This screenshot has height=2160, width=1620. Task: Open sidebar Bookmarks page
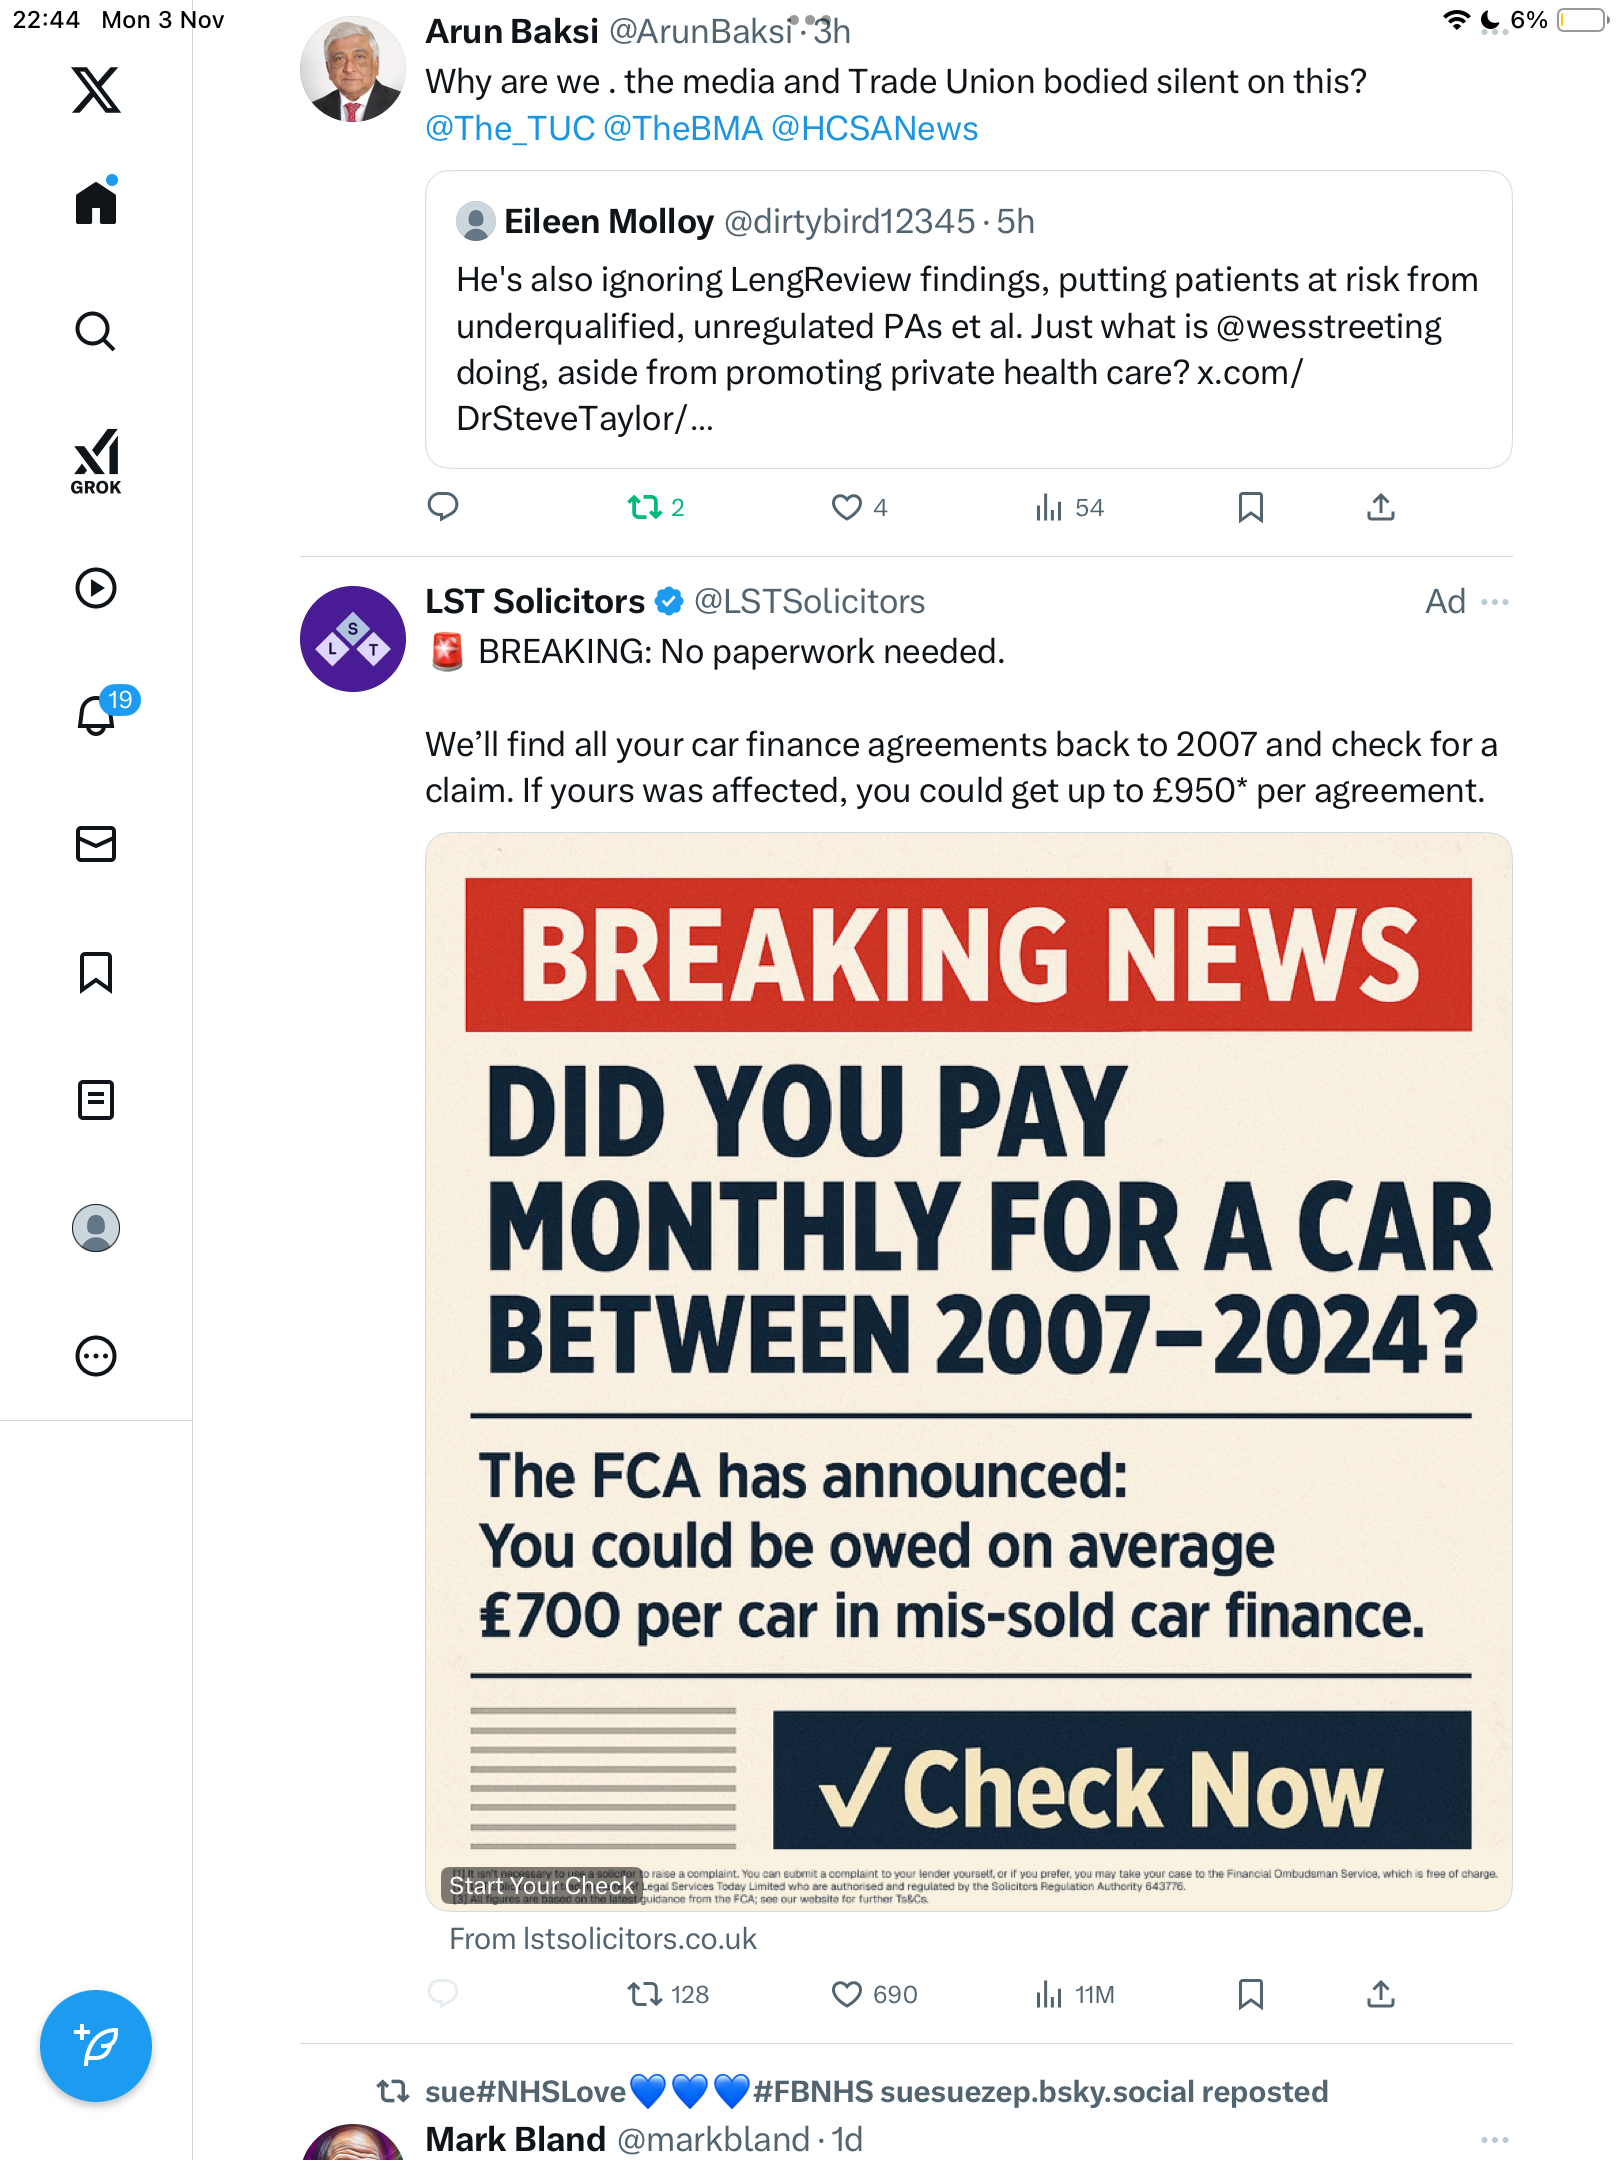click(96, 972)
